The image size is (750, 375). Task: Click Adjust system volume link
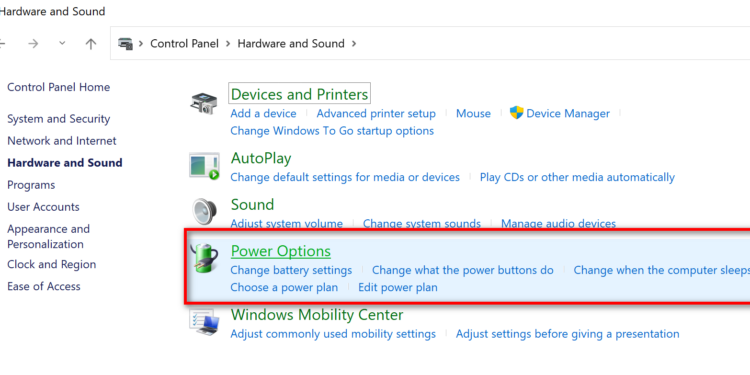point(287,223)
